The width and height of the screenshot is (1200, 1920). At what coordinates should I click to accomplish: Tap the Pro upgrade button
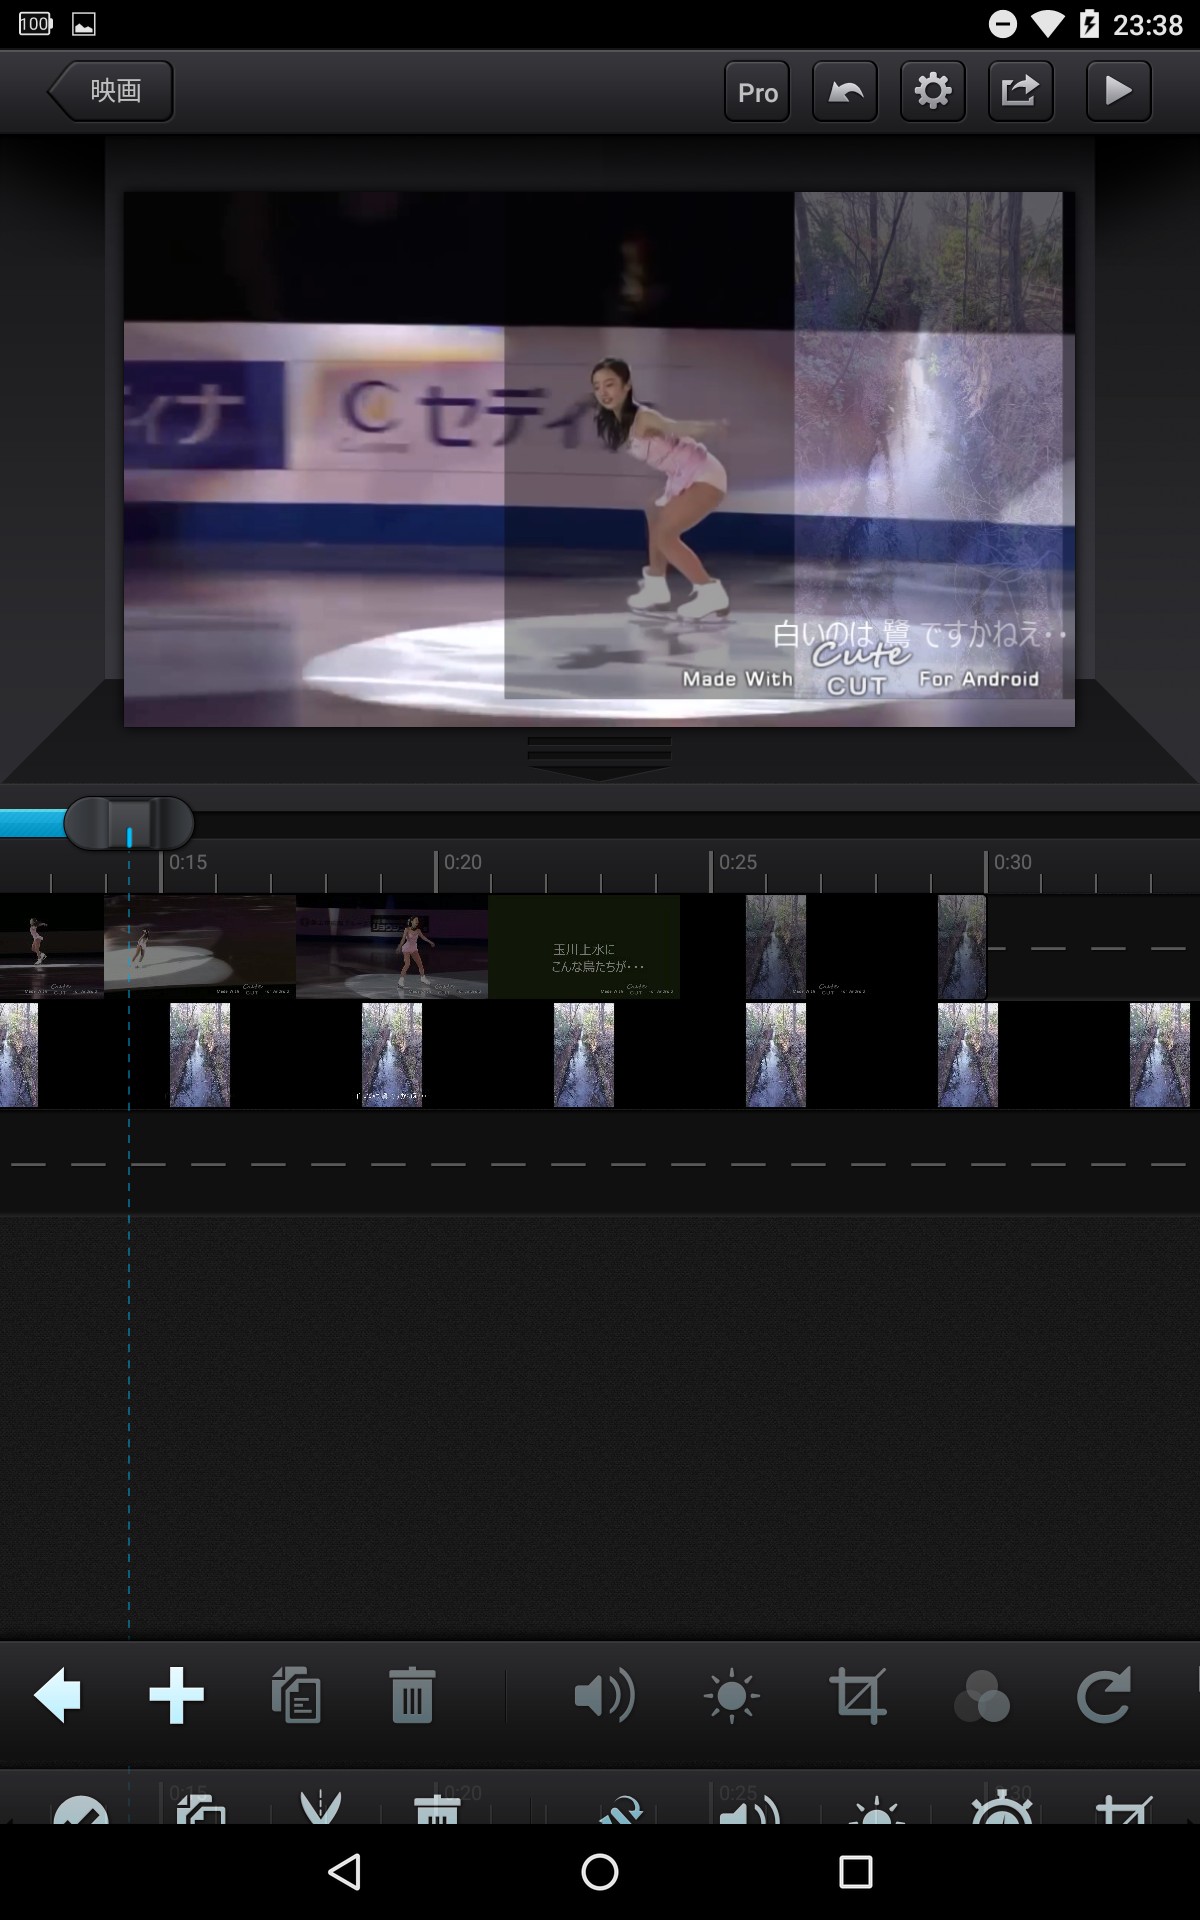(757, 91)
